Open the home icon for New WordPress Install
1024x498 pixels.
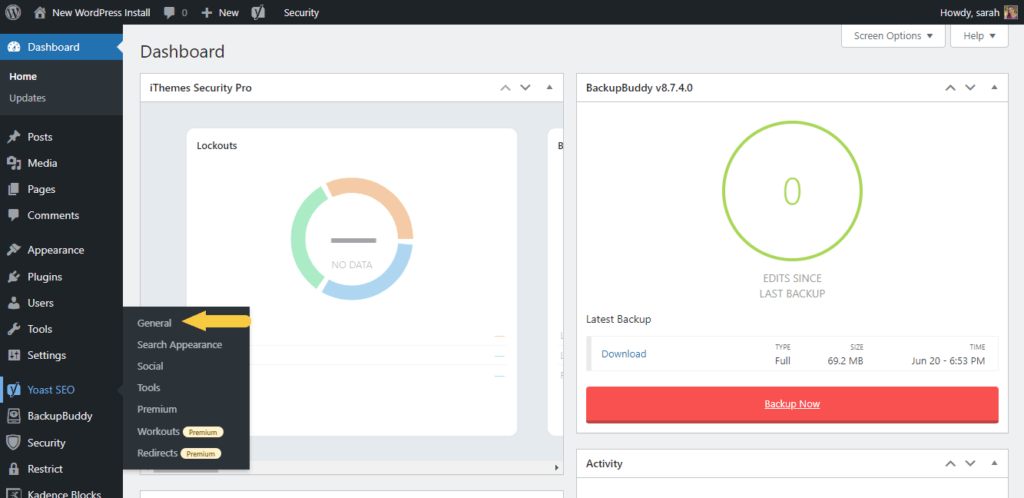40,12
